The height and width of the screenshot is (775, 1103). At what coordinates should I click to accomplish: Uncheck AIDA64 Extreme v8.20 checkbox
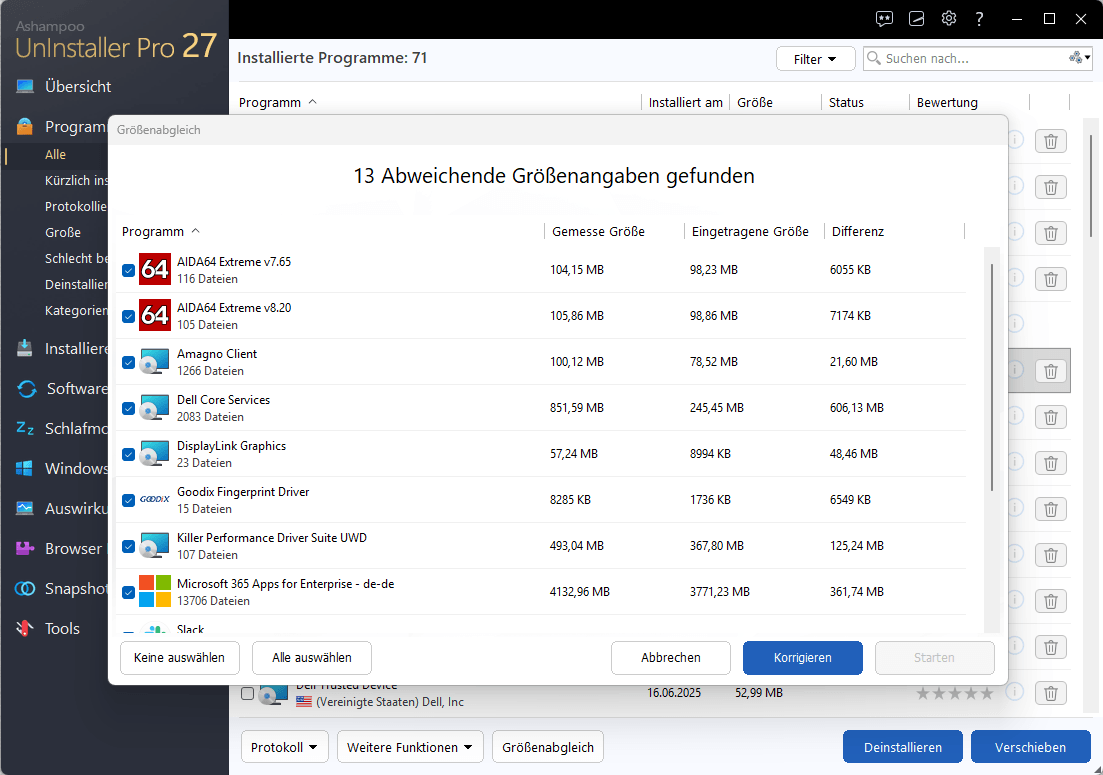(x=128, y=316)
